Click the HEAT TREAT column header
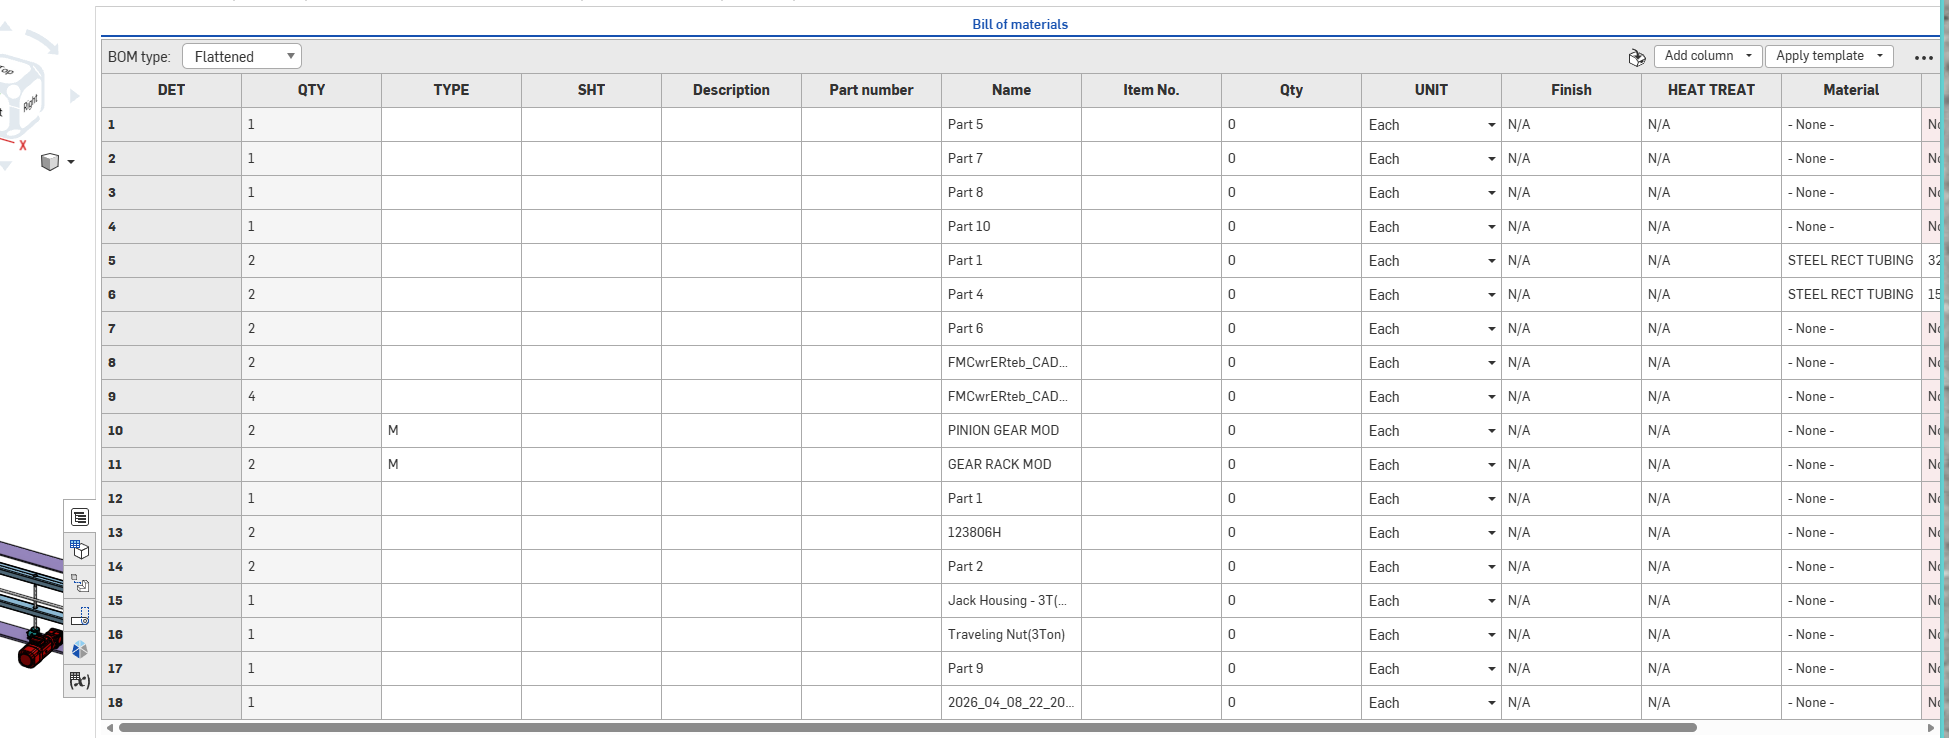The image size is (1949, 738). (x=1711, y=90)
